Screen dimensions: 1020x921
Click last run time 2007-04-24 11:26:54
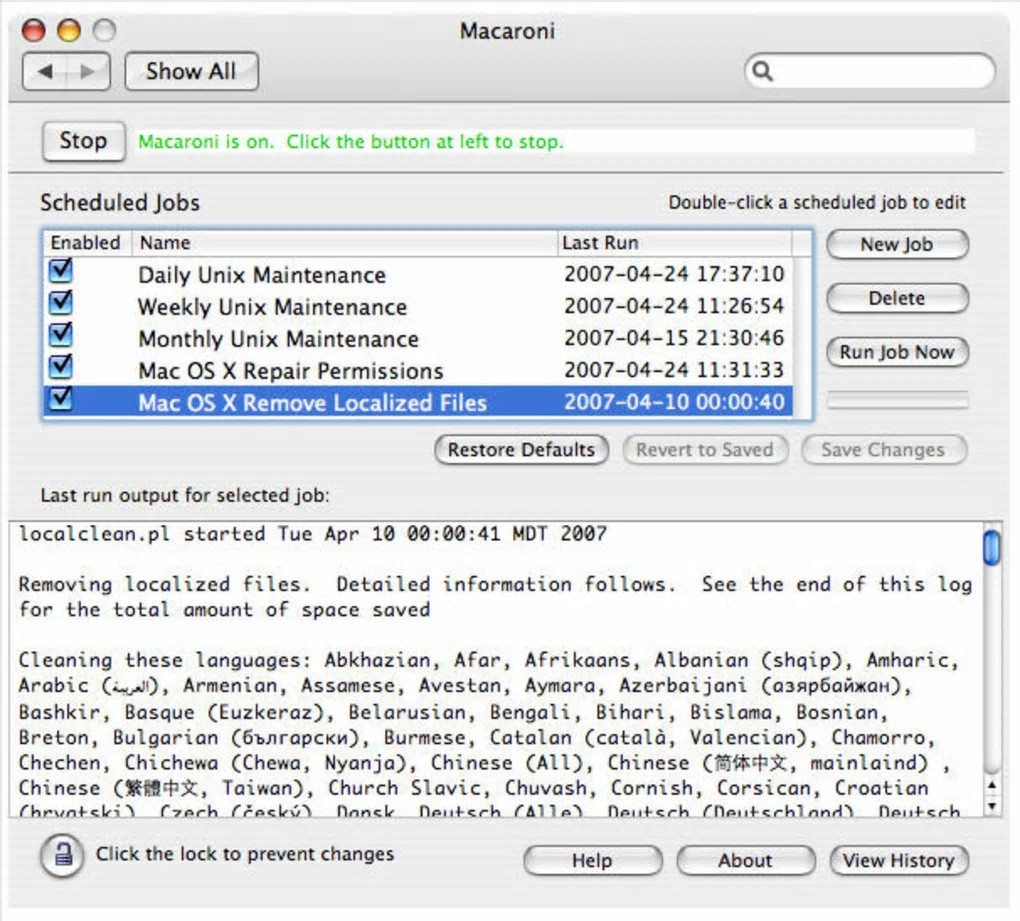(675, 306)
